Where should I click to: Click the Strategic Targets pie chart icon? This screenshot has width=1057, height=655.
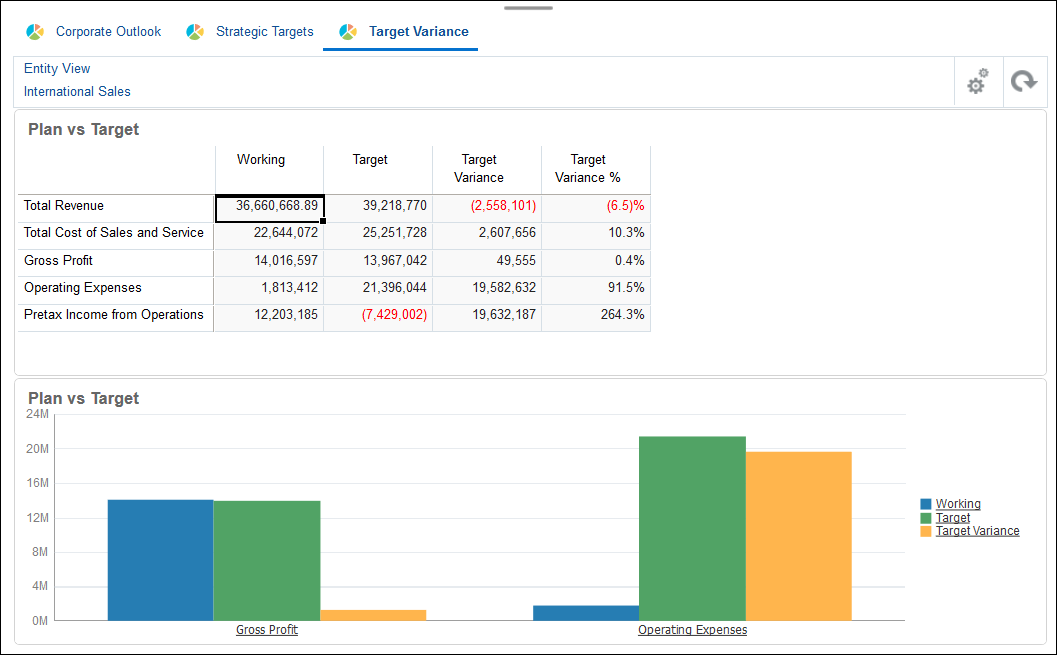(x=195, y=31)
